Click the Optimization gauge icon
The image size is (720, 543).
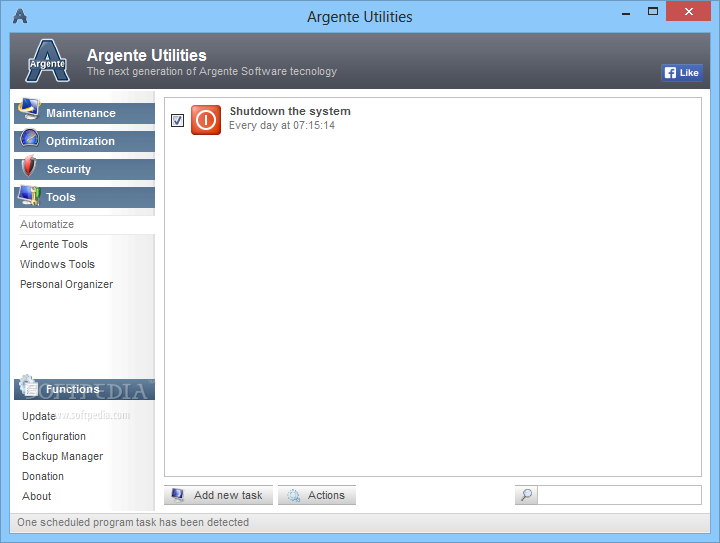click(29, 138)
